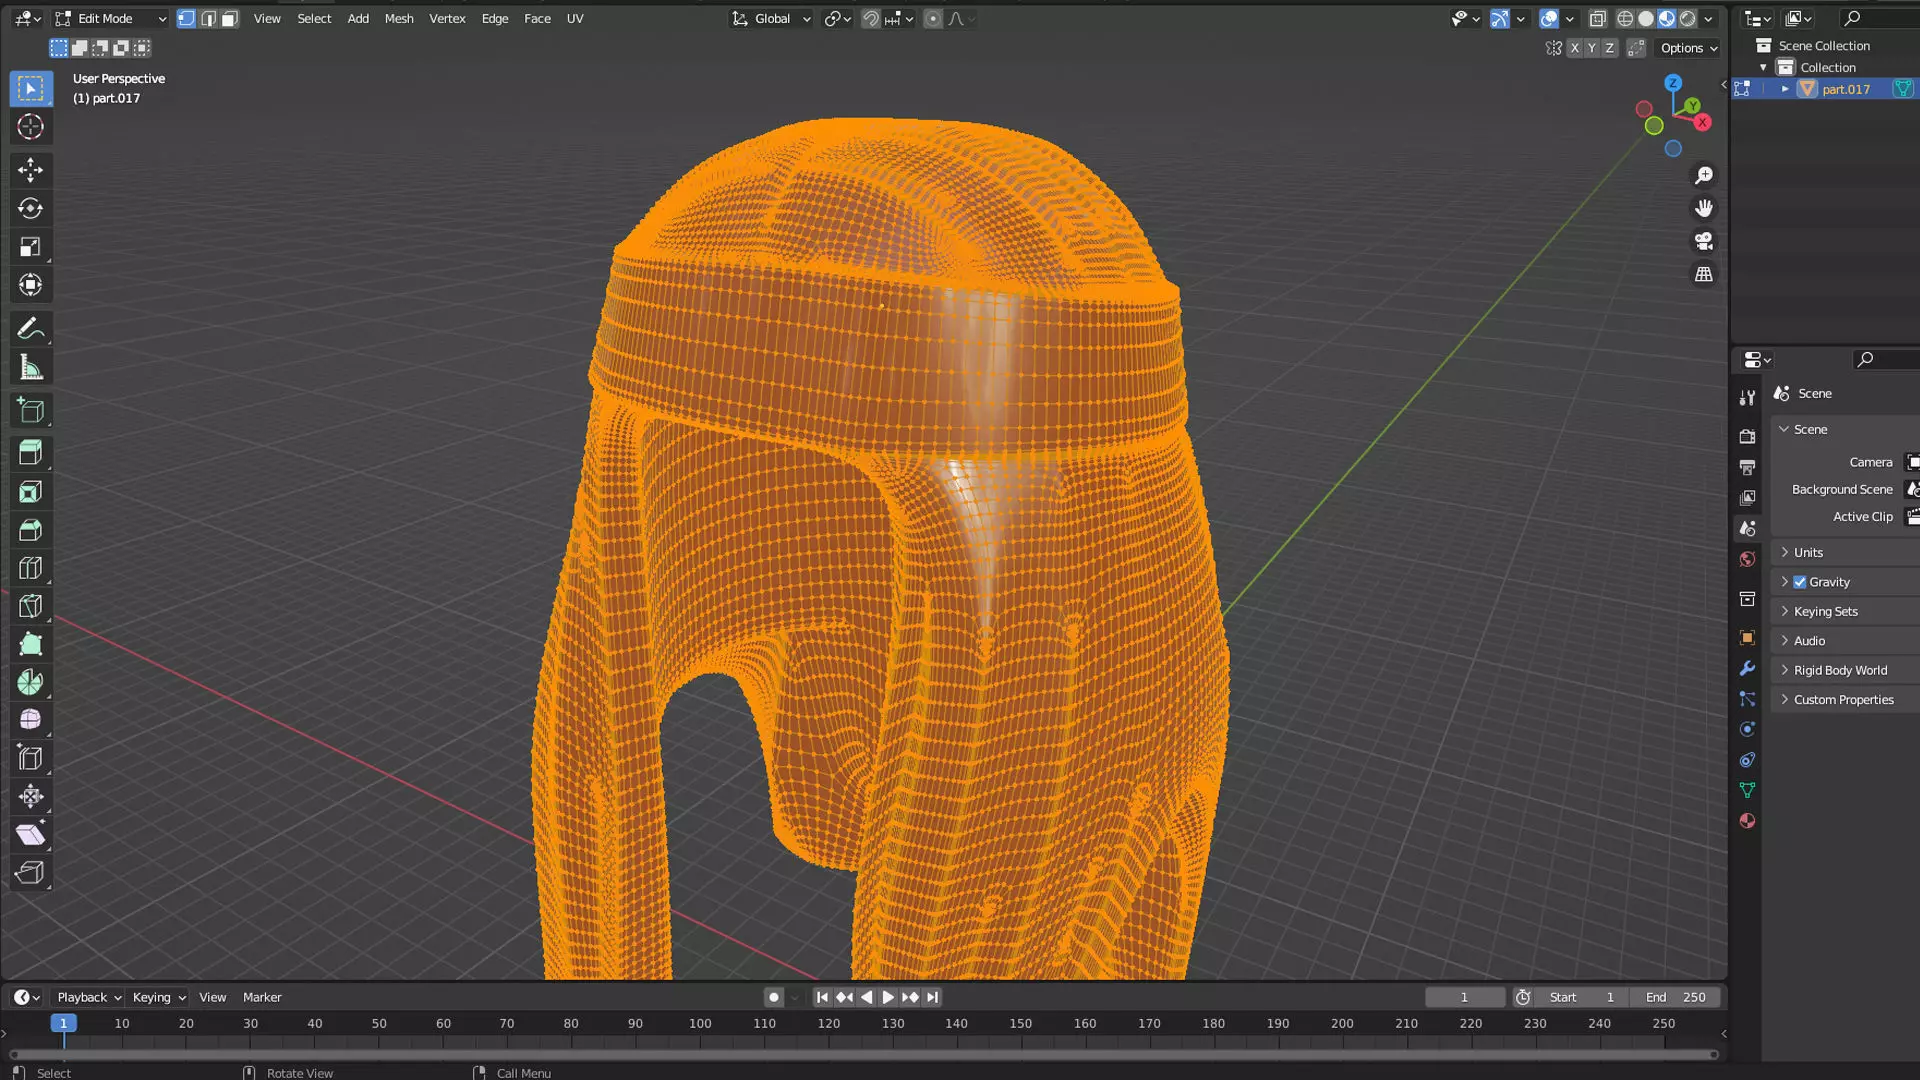Toggle X-ray view button

(x=1598, y=19)
